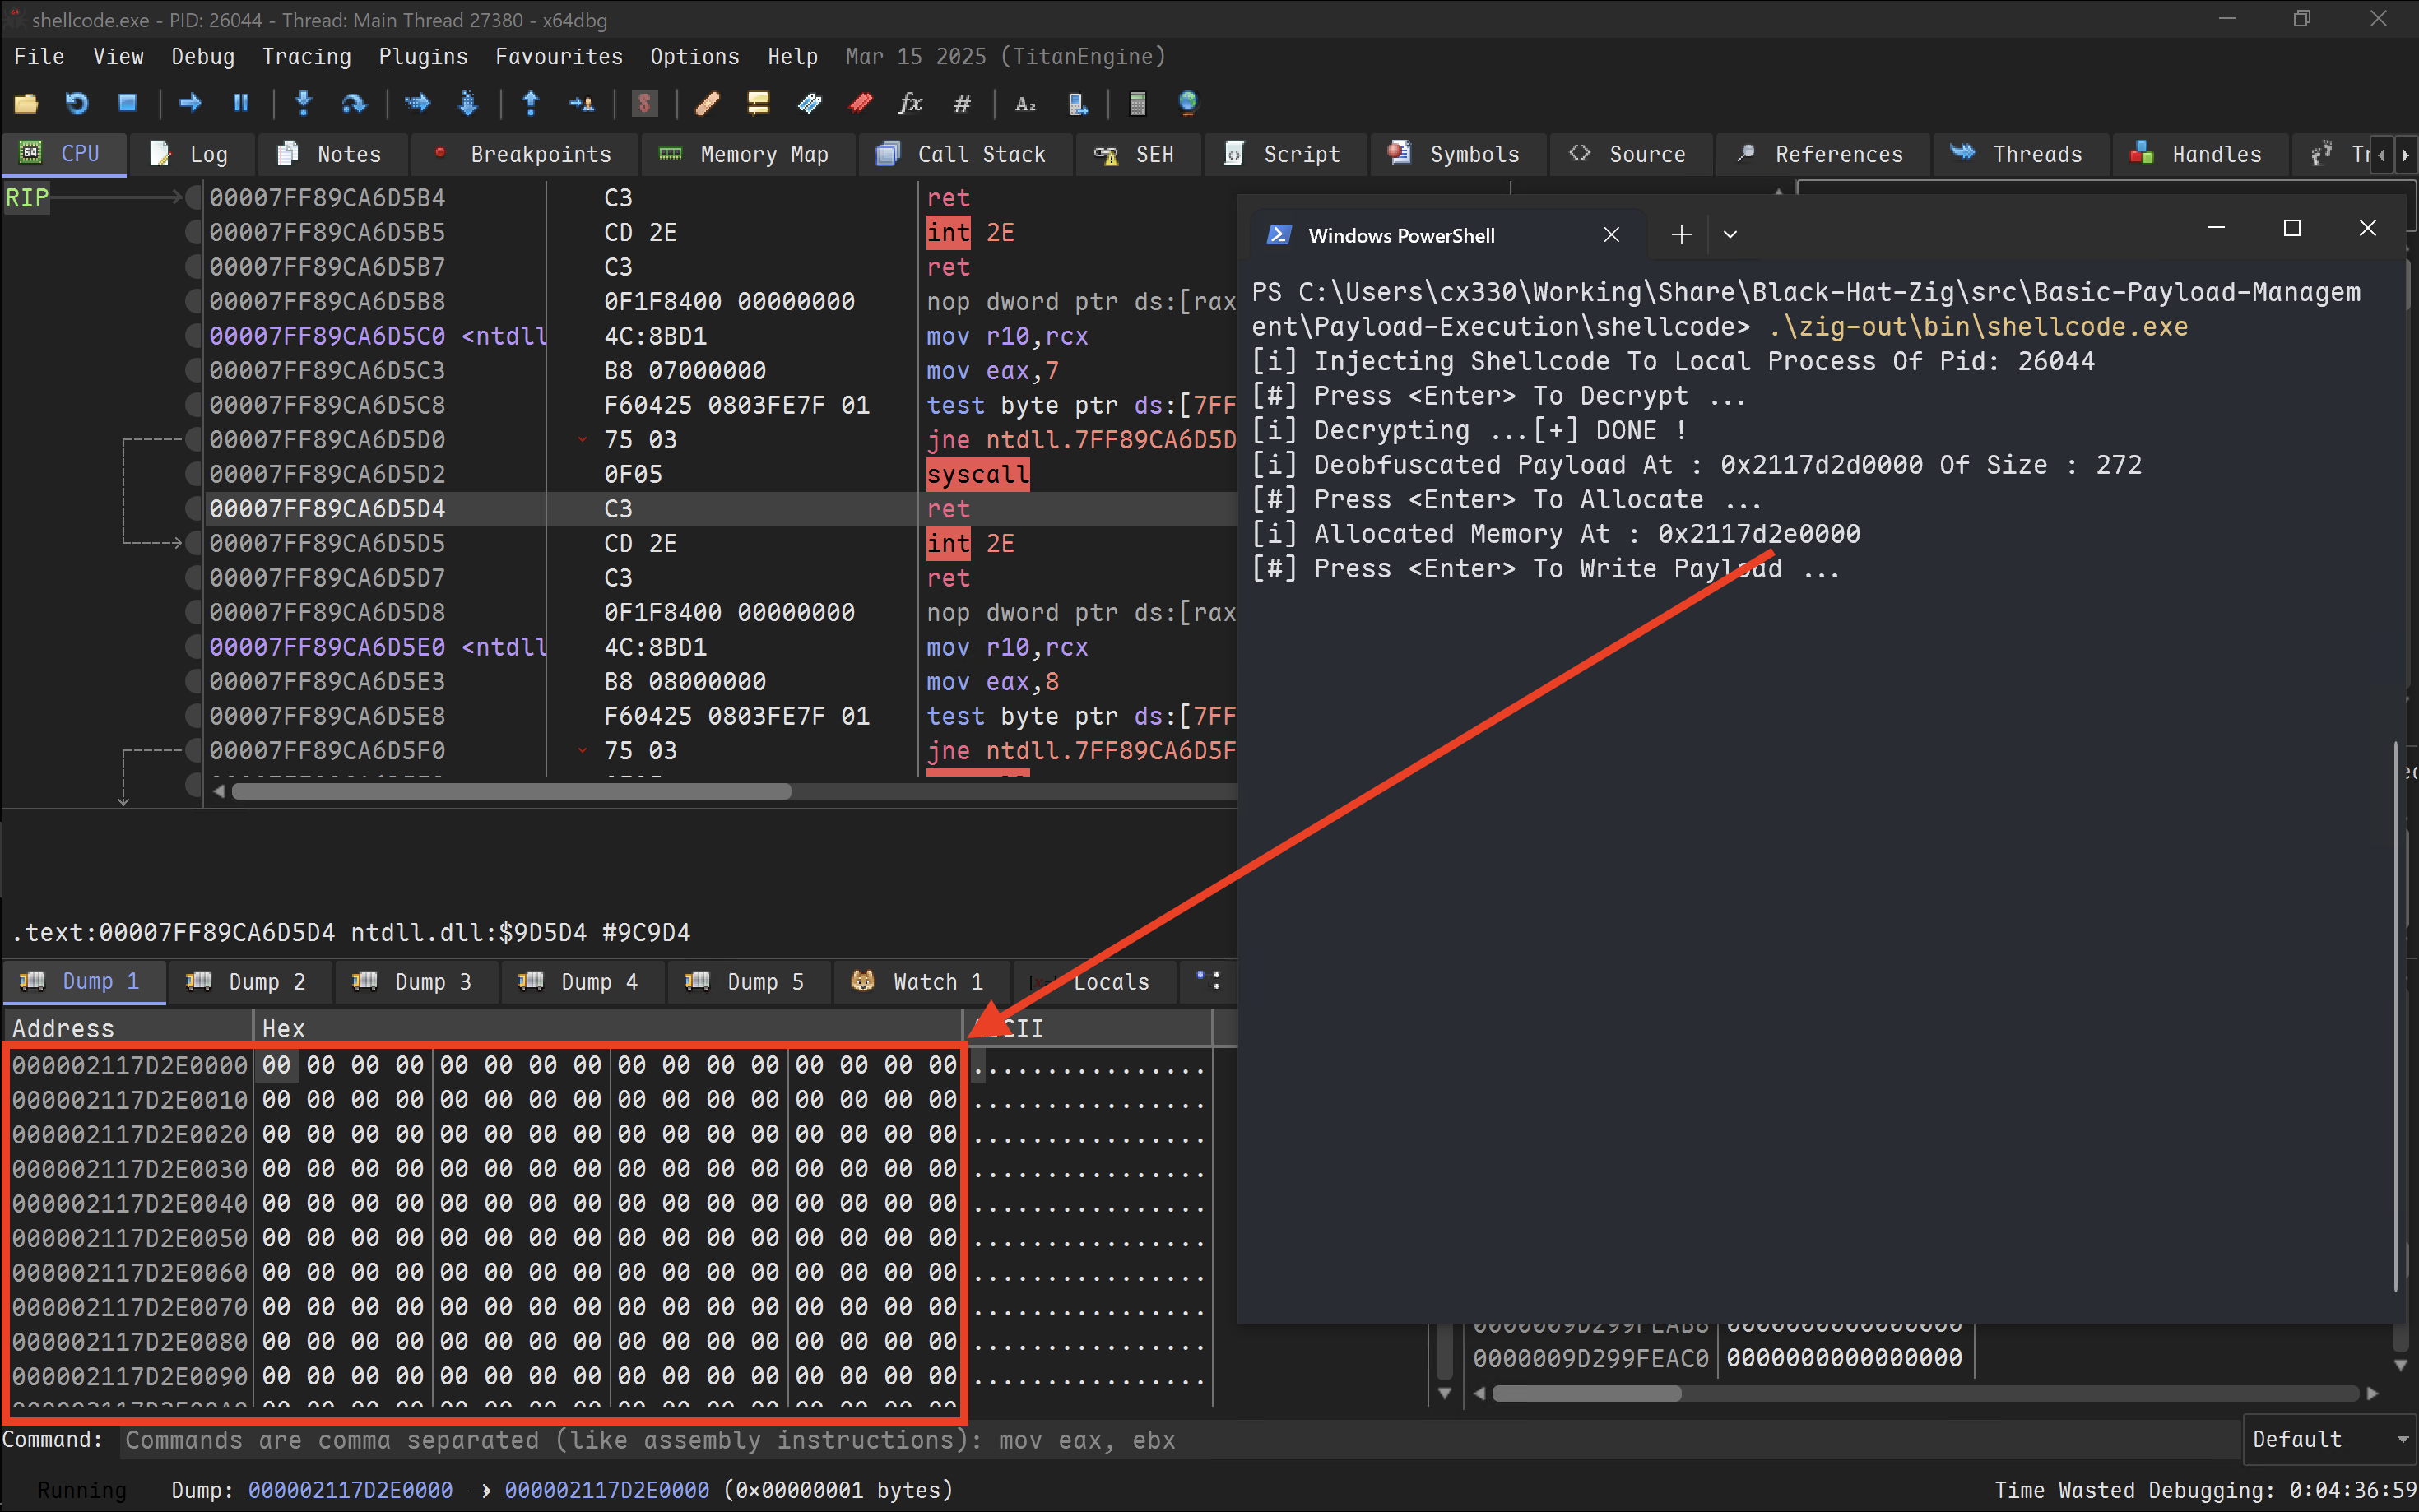This screenshot has width=2419, height=1512.
Task: Toggle breakpoint at address 00007FF89CA6D5E0
Action: (x=194, y=647)
